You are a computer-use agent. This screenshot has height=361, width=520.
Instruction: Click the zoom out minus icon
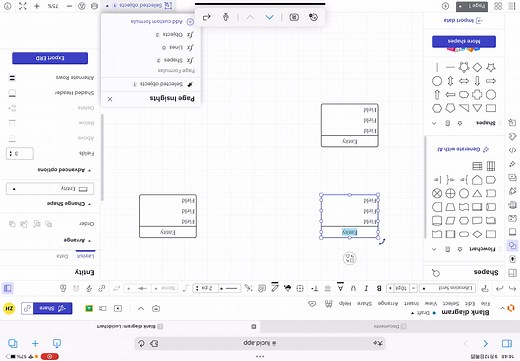tap(69, 6)
